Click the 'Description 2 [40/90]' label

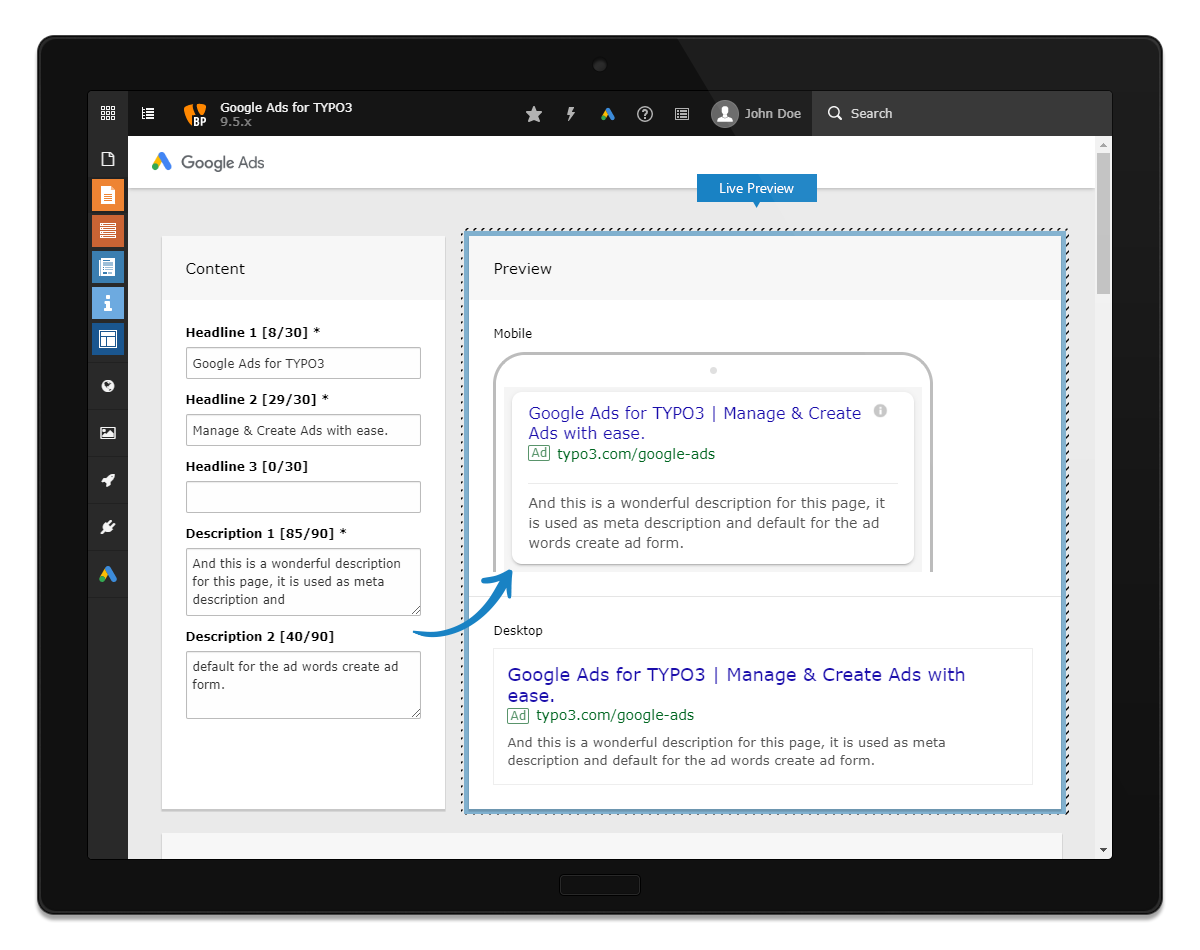[x=260, y=636]
